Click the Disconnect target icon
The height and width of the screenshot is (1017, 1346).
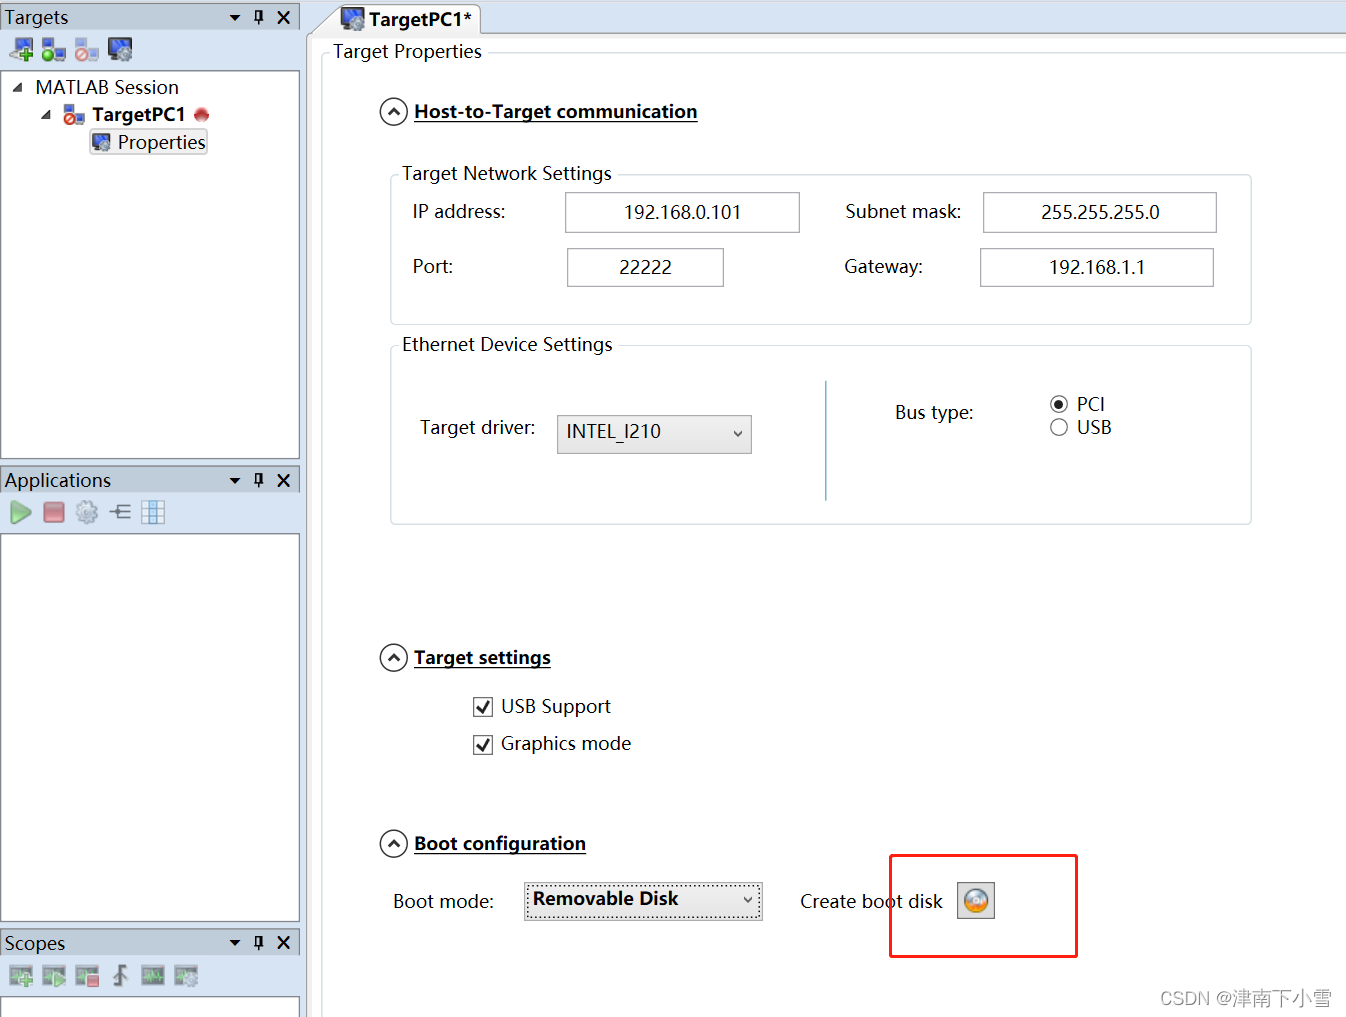coord(85,49)
